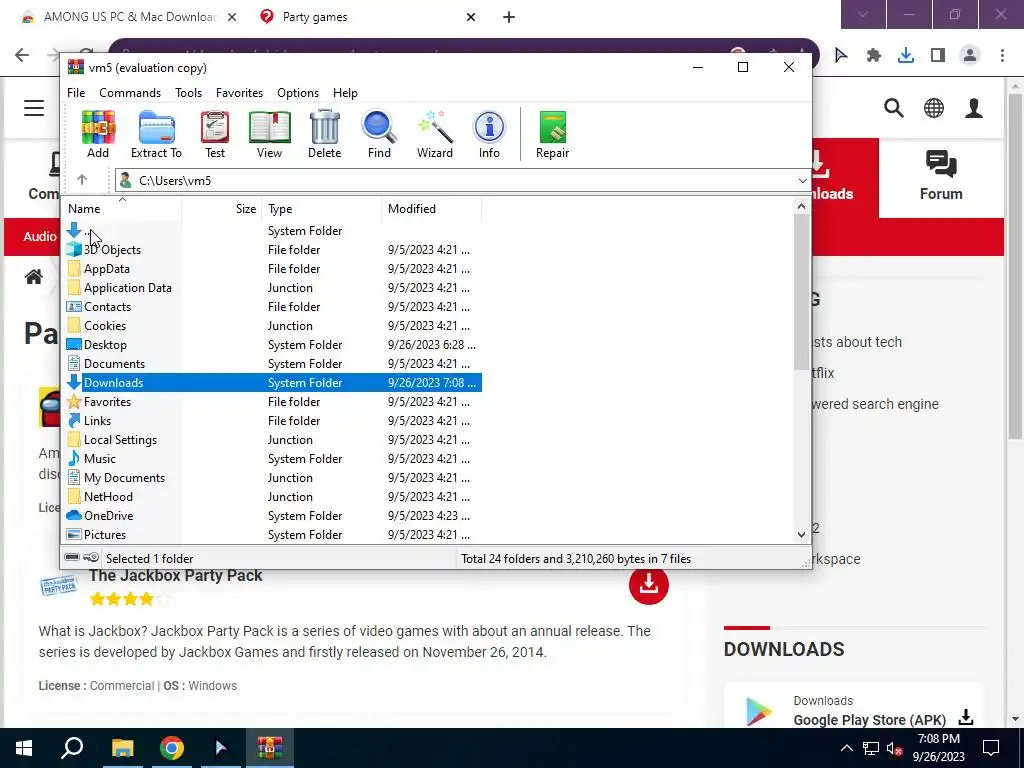Expand the WinRAR address path dropdown
Viewport: 1024px width, 768px height.
pos(802,180)
